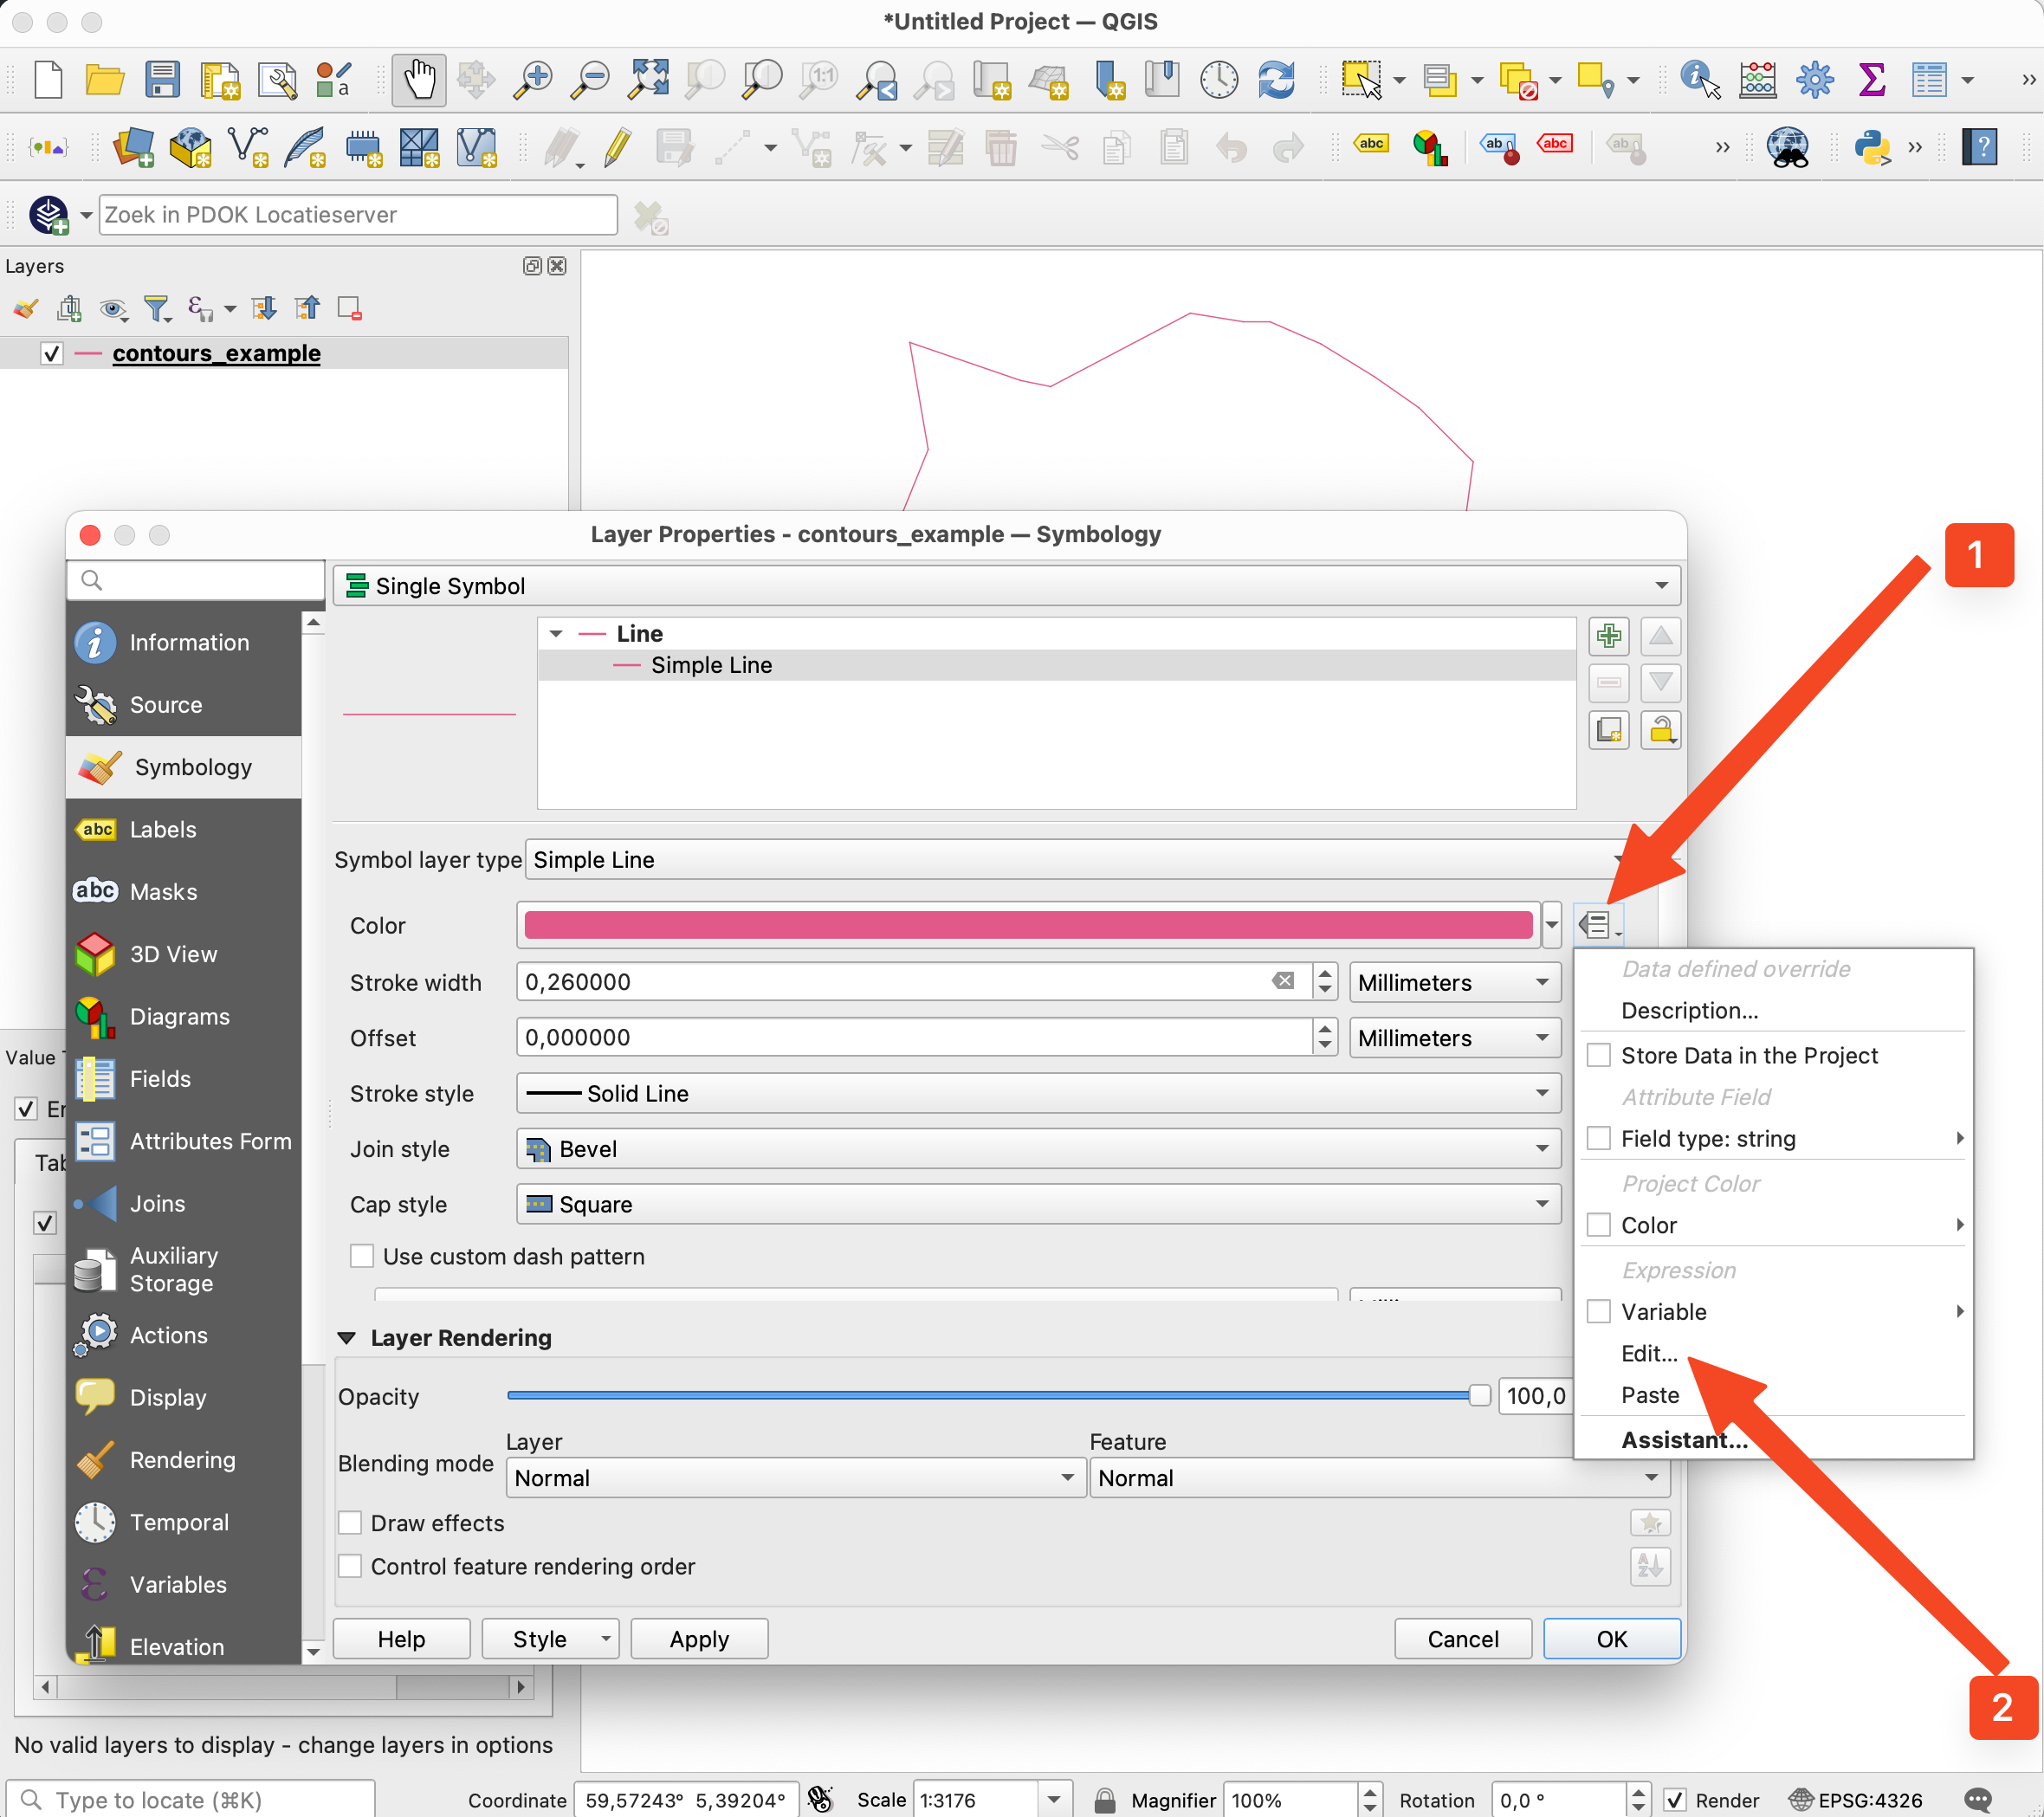Open Information in the properties sidebar
This screenshot has height=1817, width=2044.
184,643
